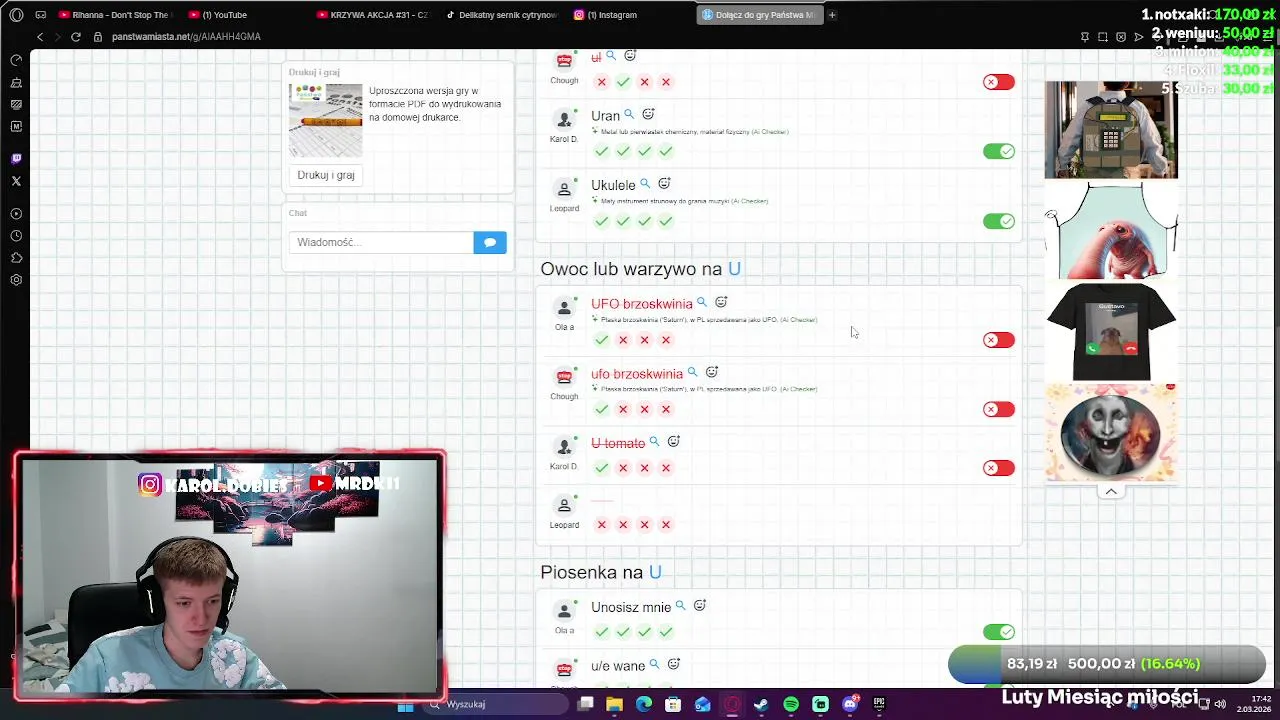This screenshot has width=1280, height=720.
Task: Click the AI Checker link under Ukulele
Action: click(x=749, y=201)
